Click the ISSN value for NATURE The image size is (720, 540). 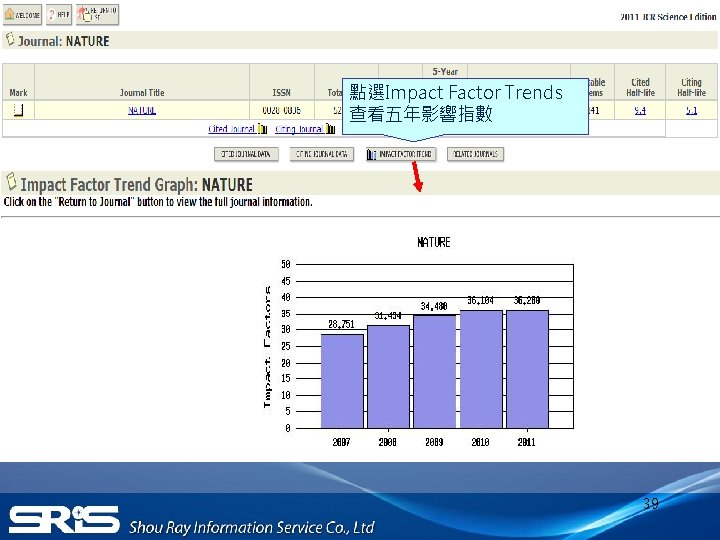281,110
